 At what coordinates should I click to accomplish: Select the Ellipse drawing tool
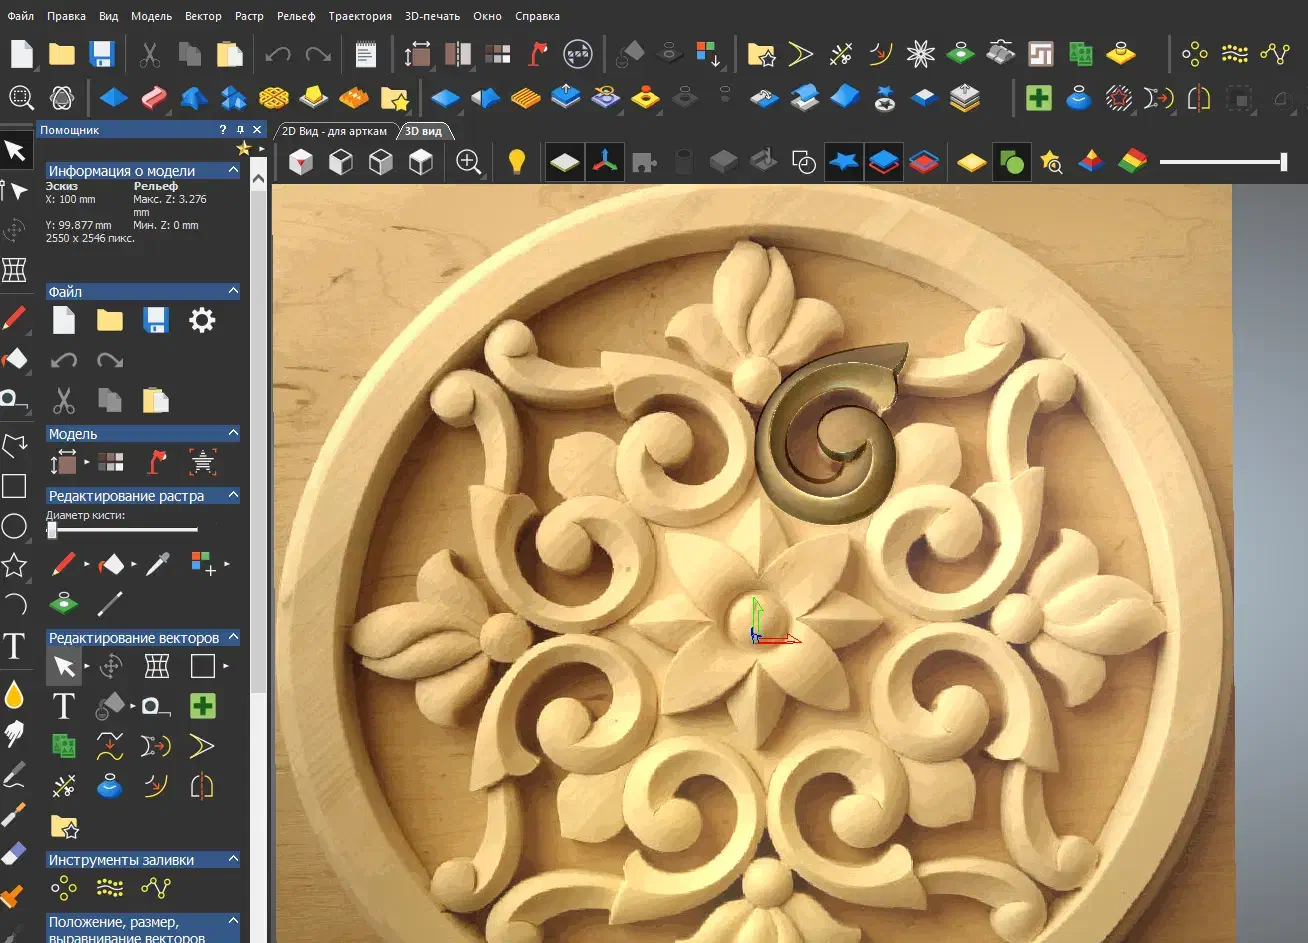point(14,526)
